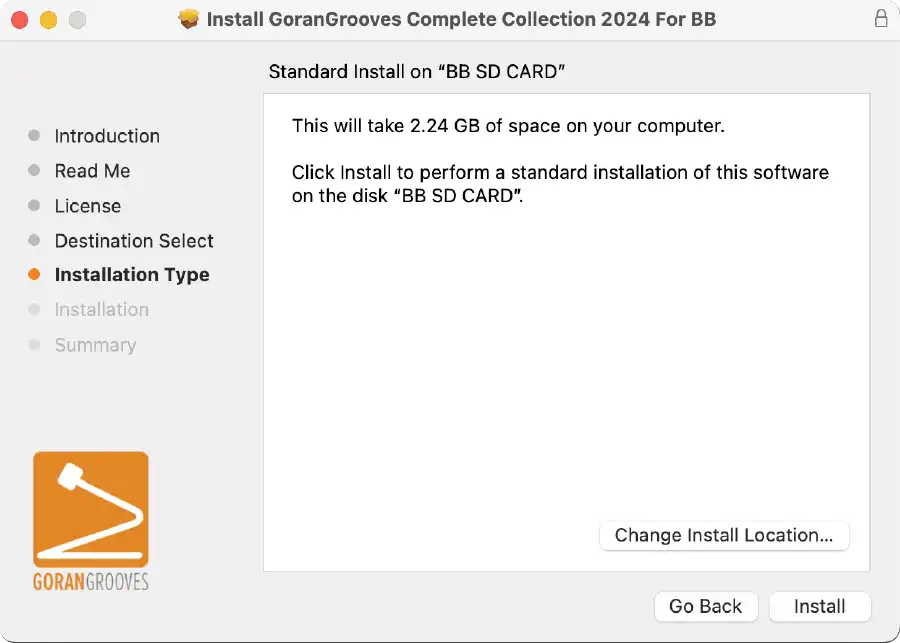
Task: Click the greyed Summary step
Action: tap(95, 344)
